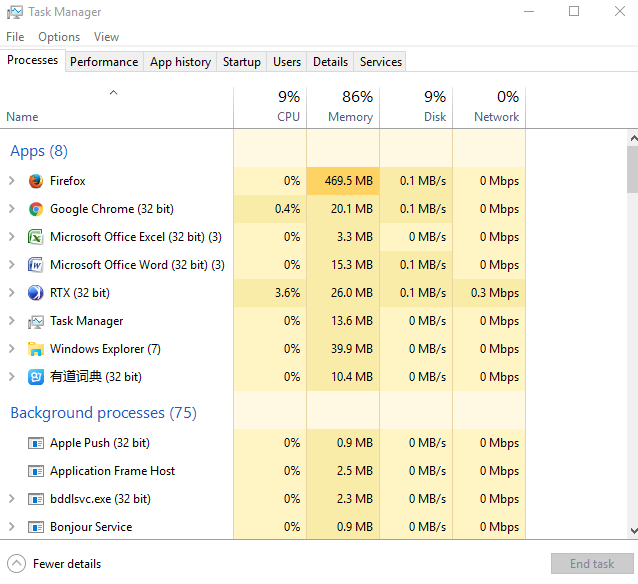Select the Microsoft Office Word 15.3 MB cell
This screenshot has height=584, width=638.
[x=343, y=265]
